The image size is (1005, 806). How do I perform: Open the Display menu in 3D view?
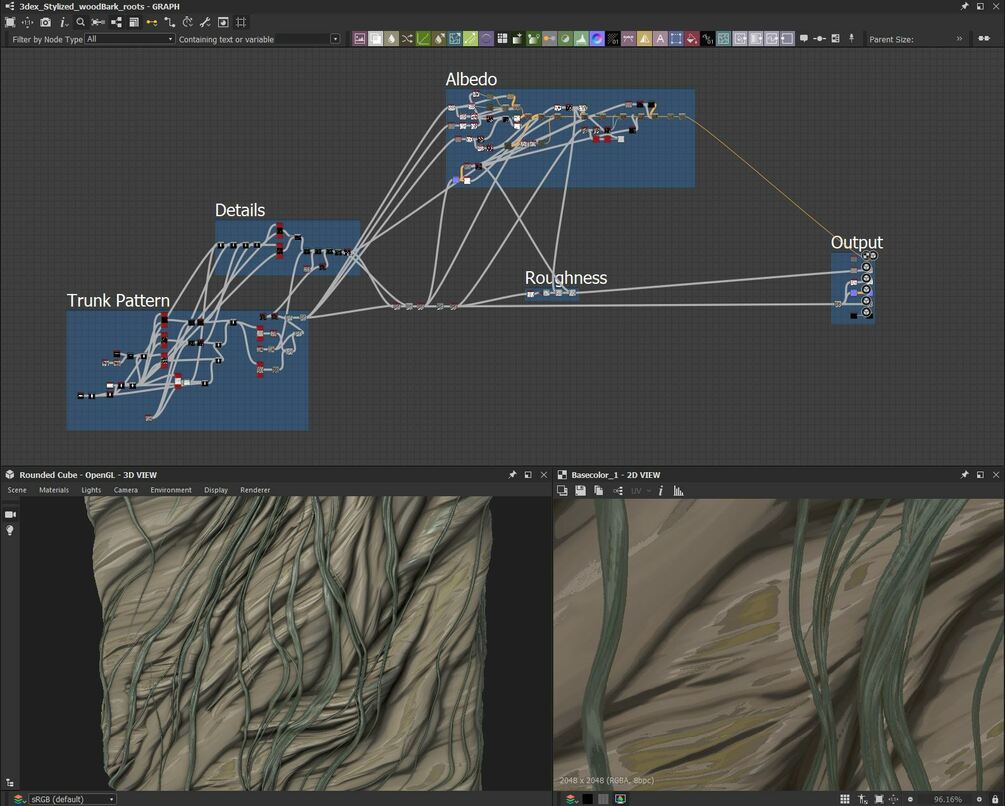[216, 490]
